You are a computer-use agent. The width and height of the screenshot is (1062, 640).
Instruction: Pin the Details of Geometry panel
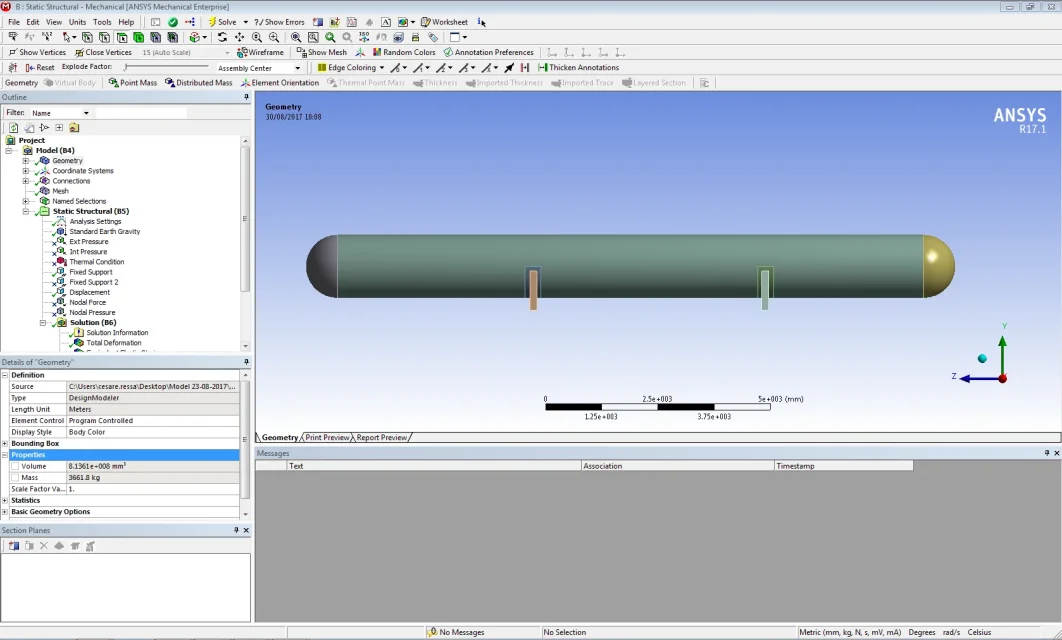pos(246,362)
